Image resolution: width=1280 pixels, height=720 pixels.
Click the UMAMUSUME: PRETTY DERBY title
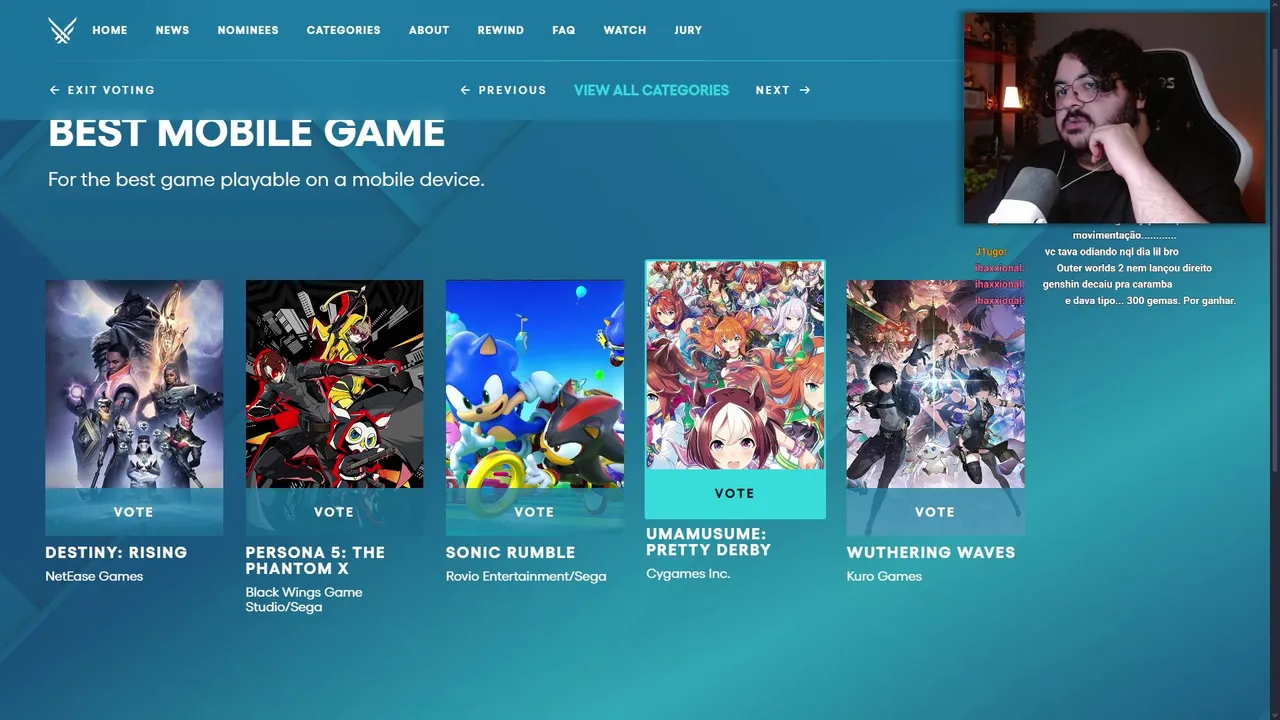tap(708, 542)
